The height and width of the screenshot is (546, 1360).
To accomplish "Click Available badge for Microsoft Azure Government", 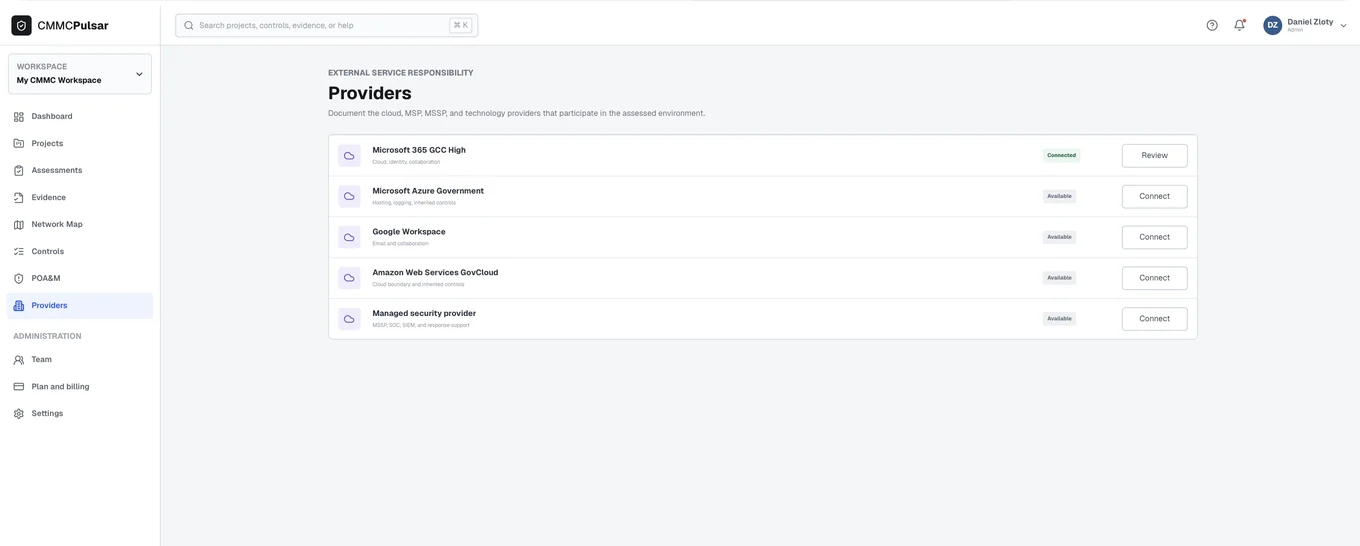I will tap(1059, 197).
